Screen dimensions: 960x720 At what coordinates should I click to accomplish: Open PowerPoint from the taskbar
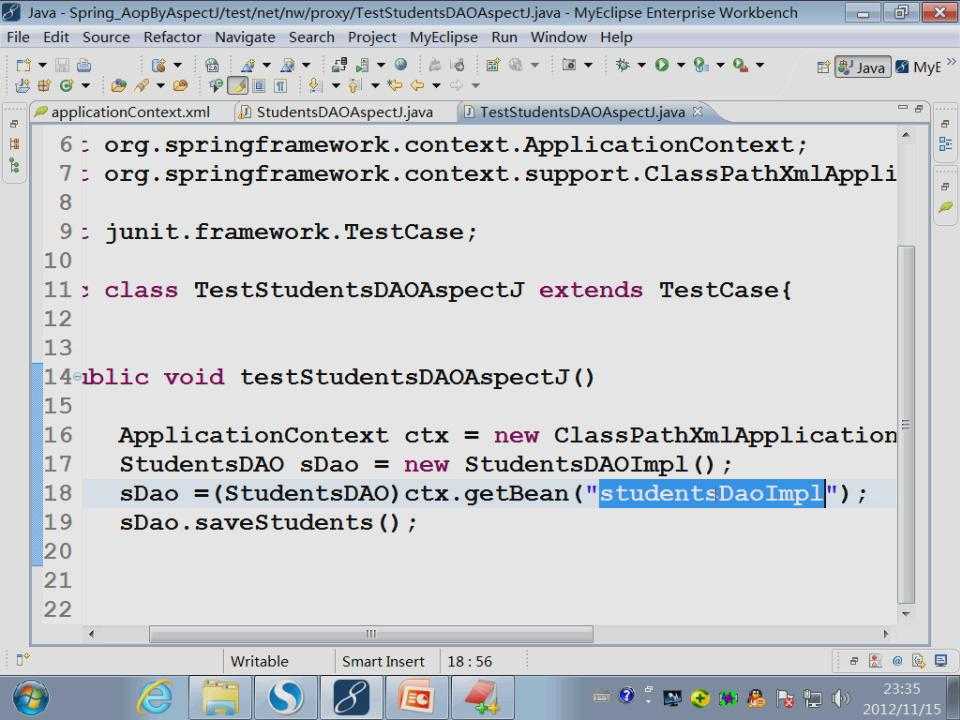tap(418, 698)
